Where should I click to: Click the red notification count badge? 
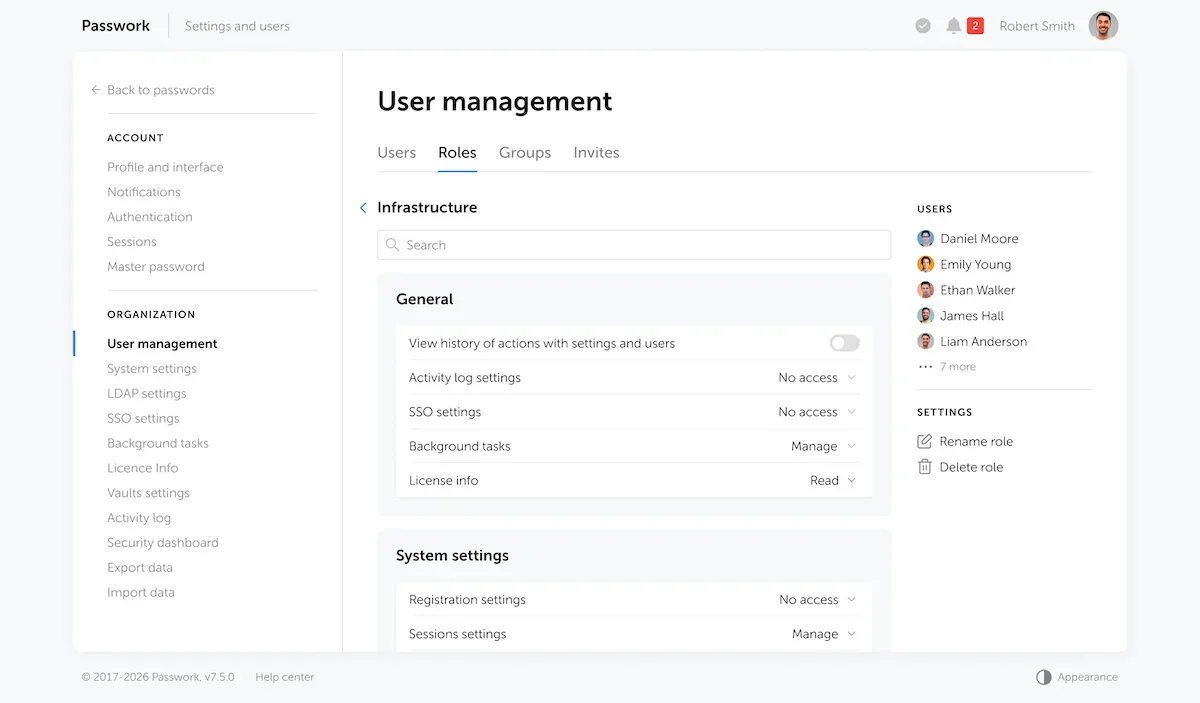tap(976, 26)
